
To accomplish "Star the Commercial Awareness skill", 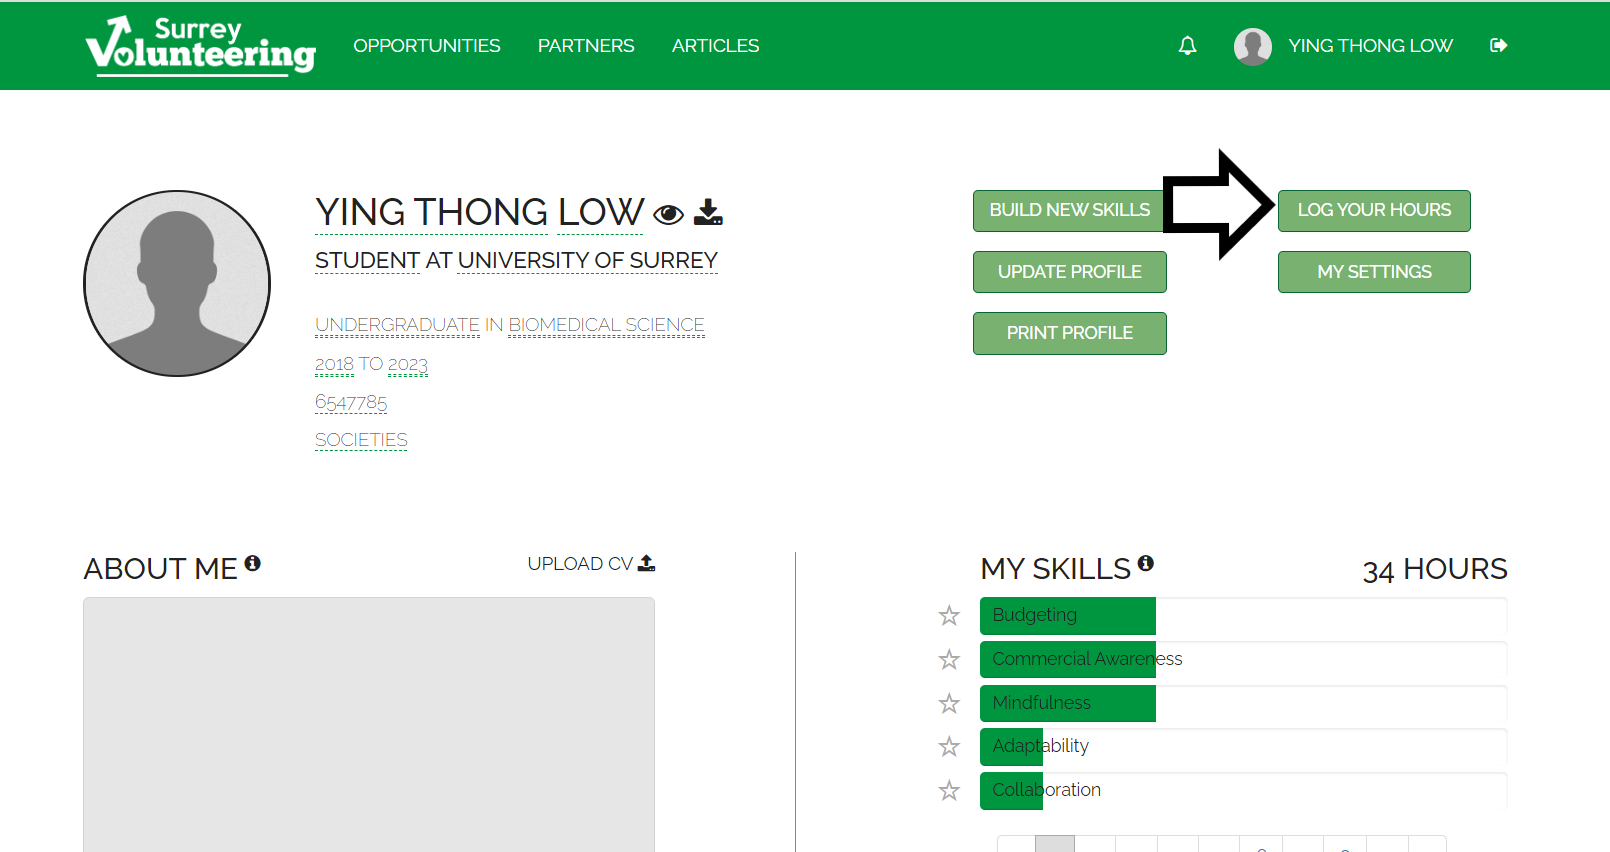I will click(949, 660).
